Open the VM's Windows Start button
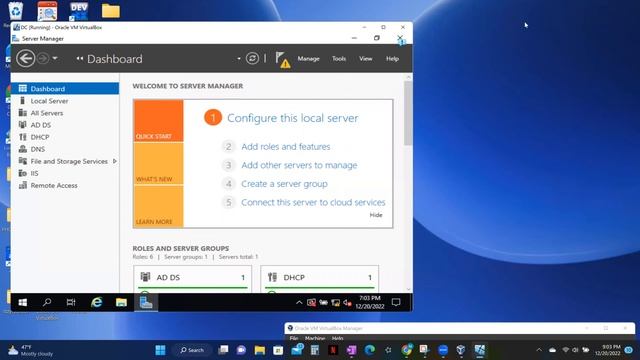This screenshot has height=360, width=640. click(x=22, y=302)
